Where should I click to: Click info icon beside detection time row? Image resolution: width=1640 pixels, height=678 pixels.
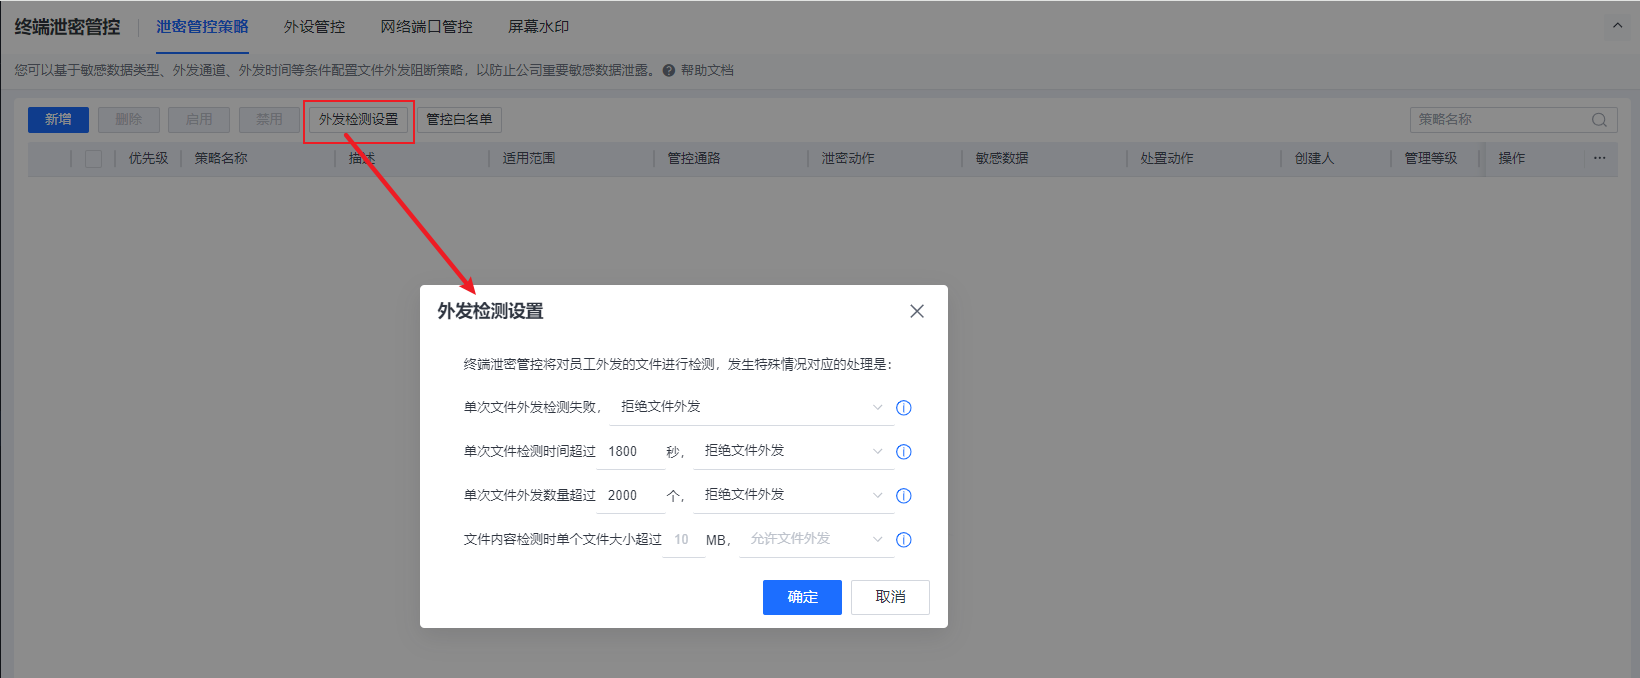[x=903, y=452]
